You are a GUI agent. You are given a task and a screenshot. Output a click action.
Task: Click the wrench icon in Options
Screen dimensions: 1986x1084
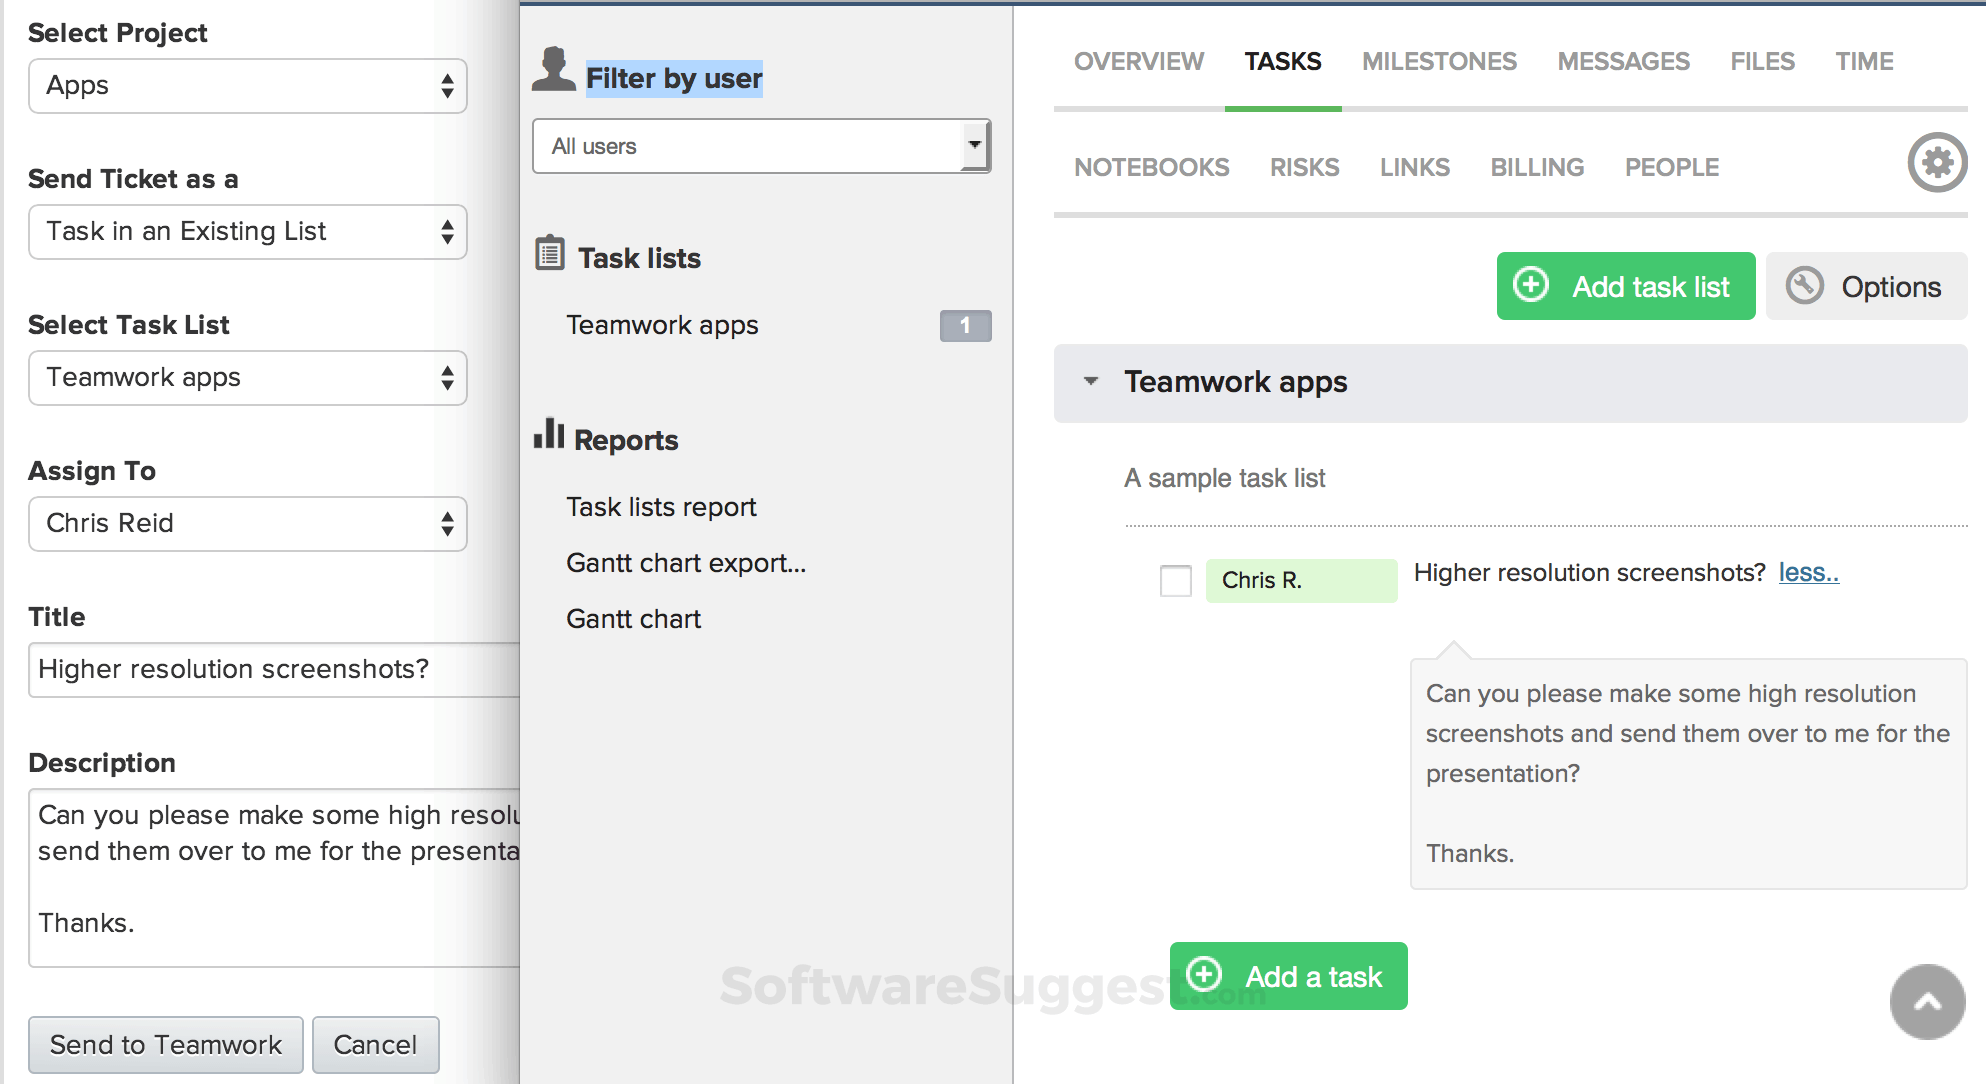(x=1805, y=286)
